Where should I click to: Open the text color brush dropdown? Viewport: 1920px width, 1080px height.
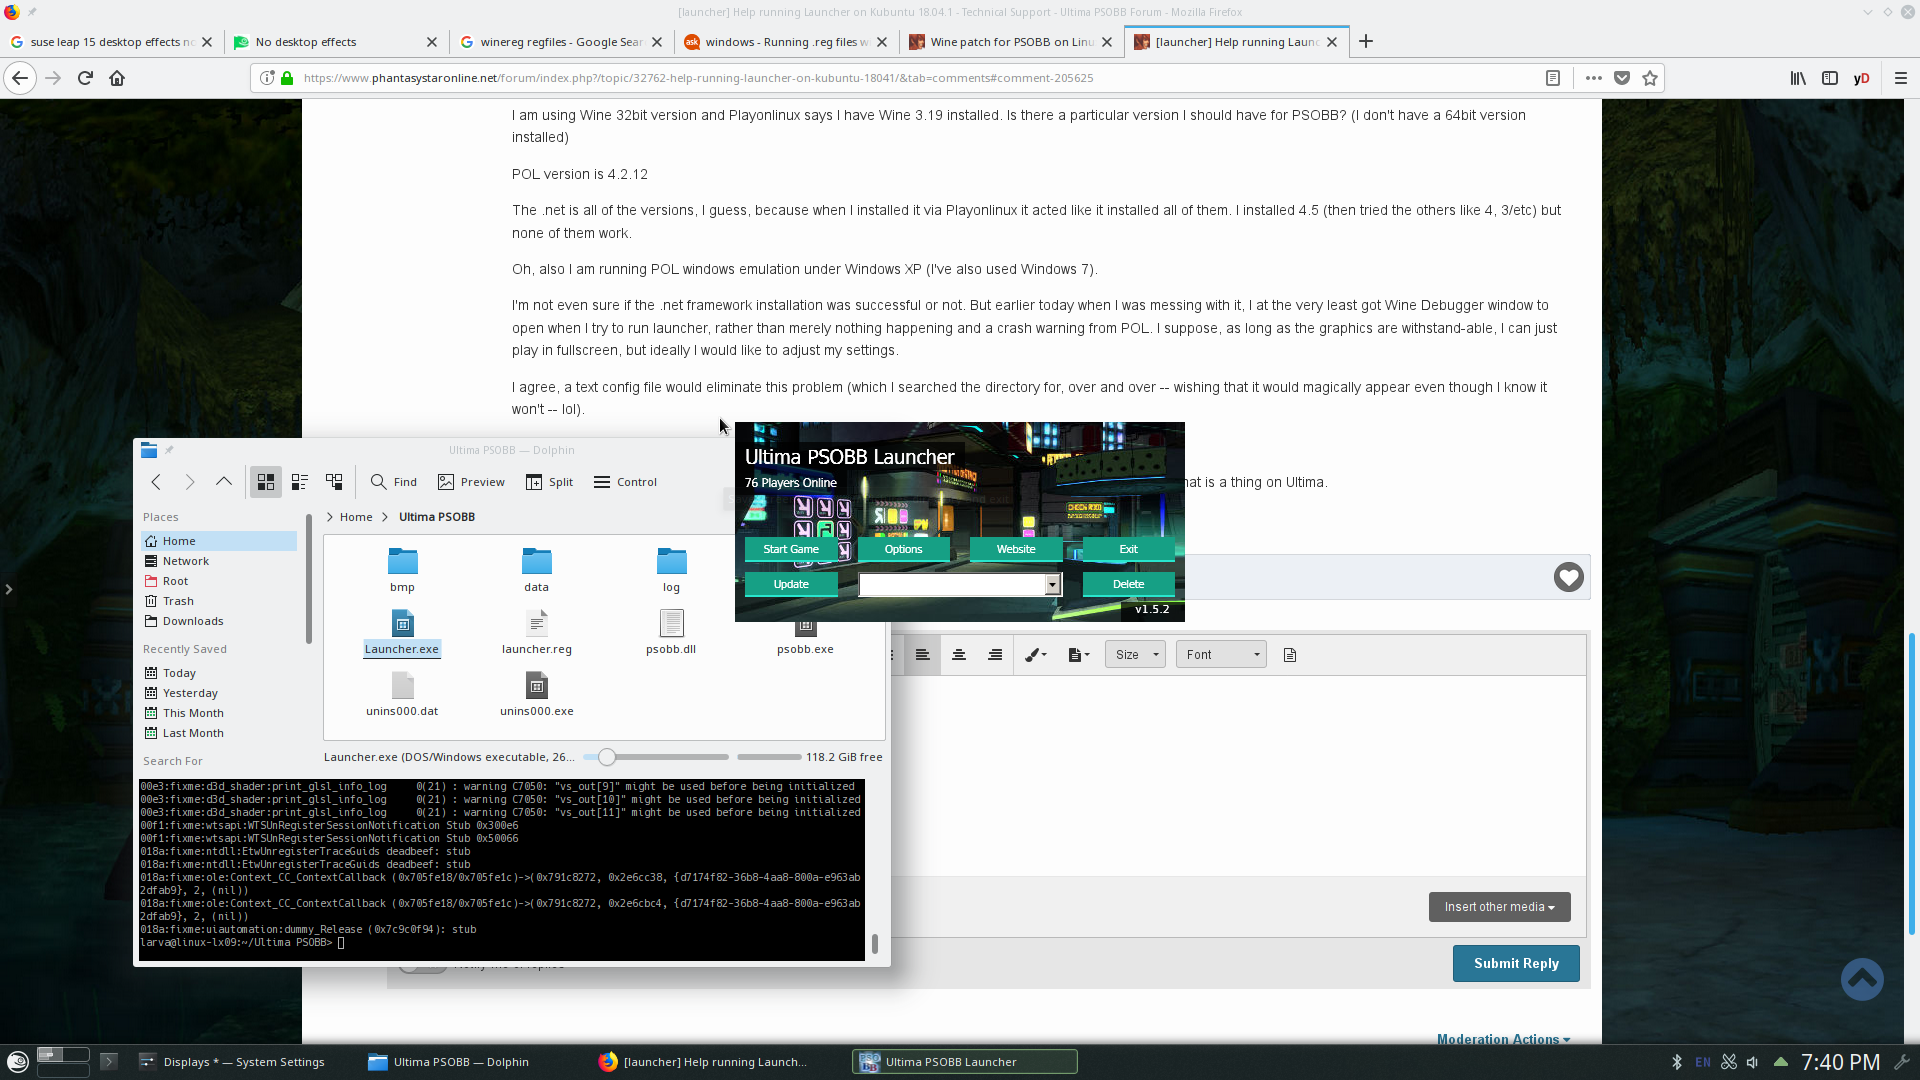tap(1036, 655)
